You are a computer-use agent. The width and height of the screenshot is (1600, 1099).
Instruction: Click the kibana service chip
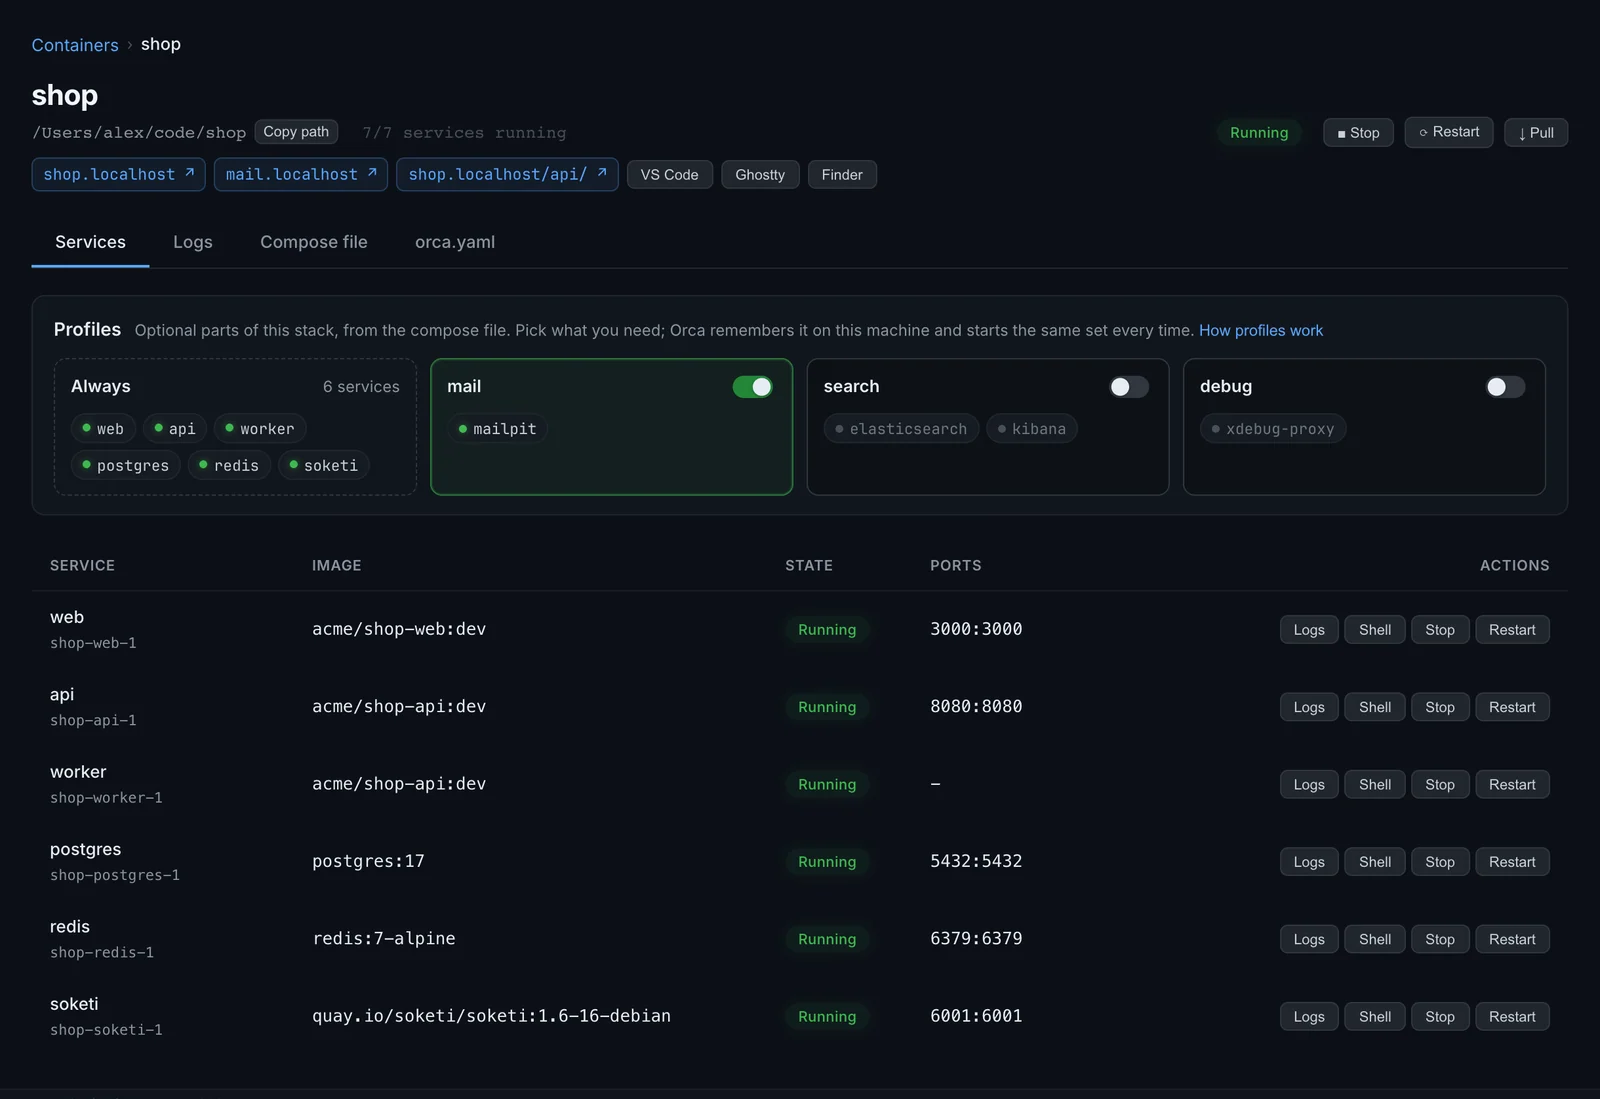[1031, 429]
